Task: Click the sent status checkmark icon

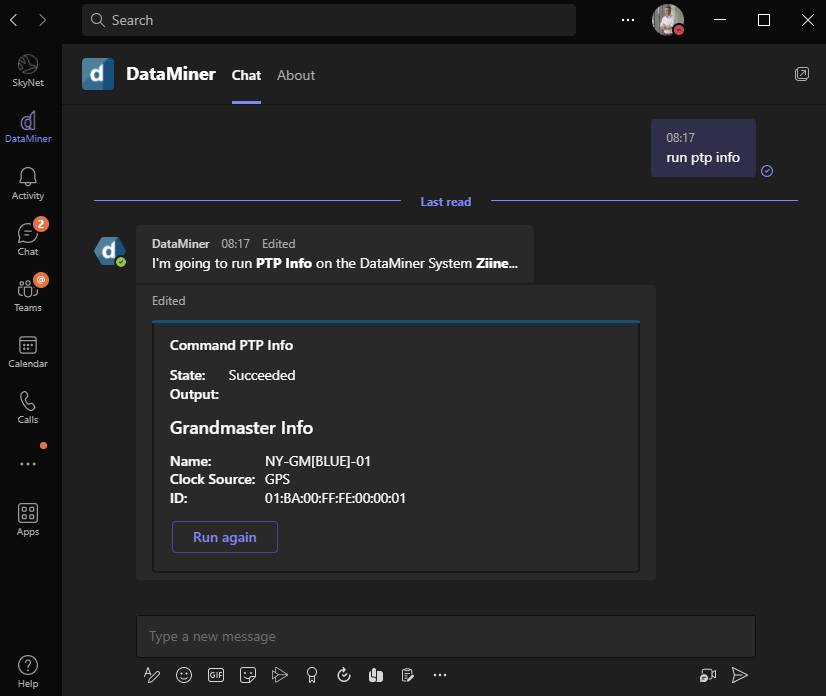Action: point(767,171)
